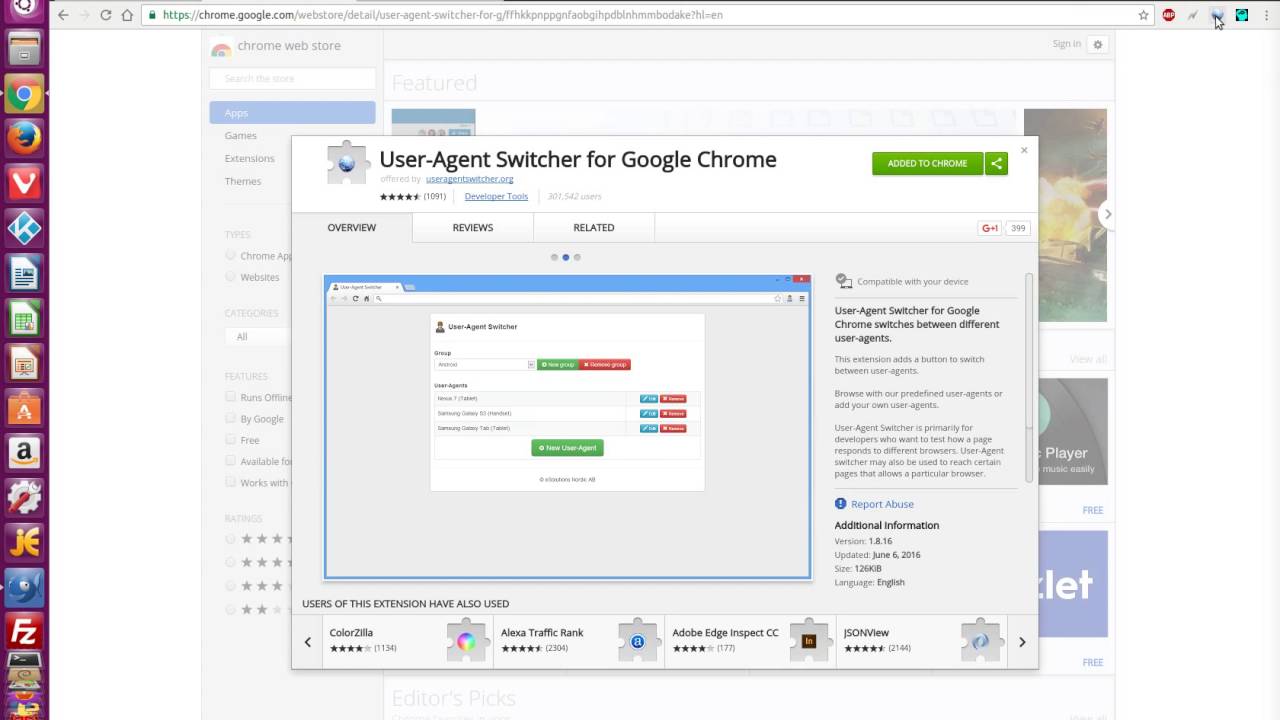Select Themes in the store sidebar
Viewport: 1280px width, 720px height.
(x=243, y=182)
